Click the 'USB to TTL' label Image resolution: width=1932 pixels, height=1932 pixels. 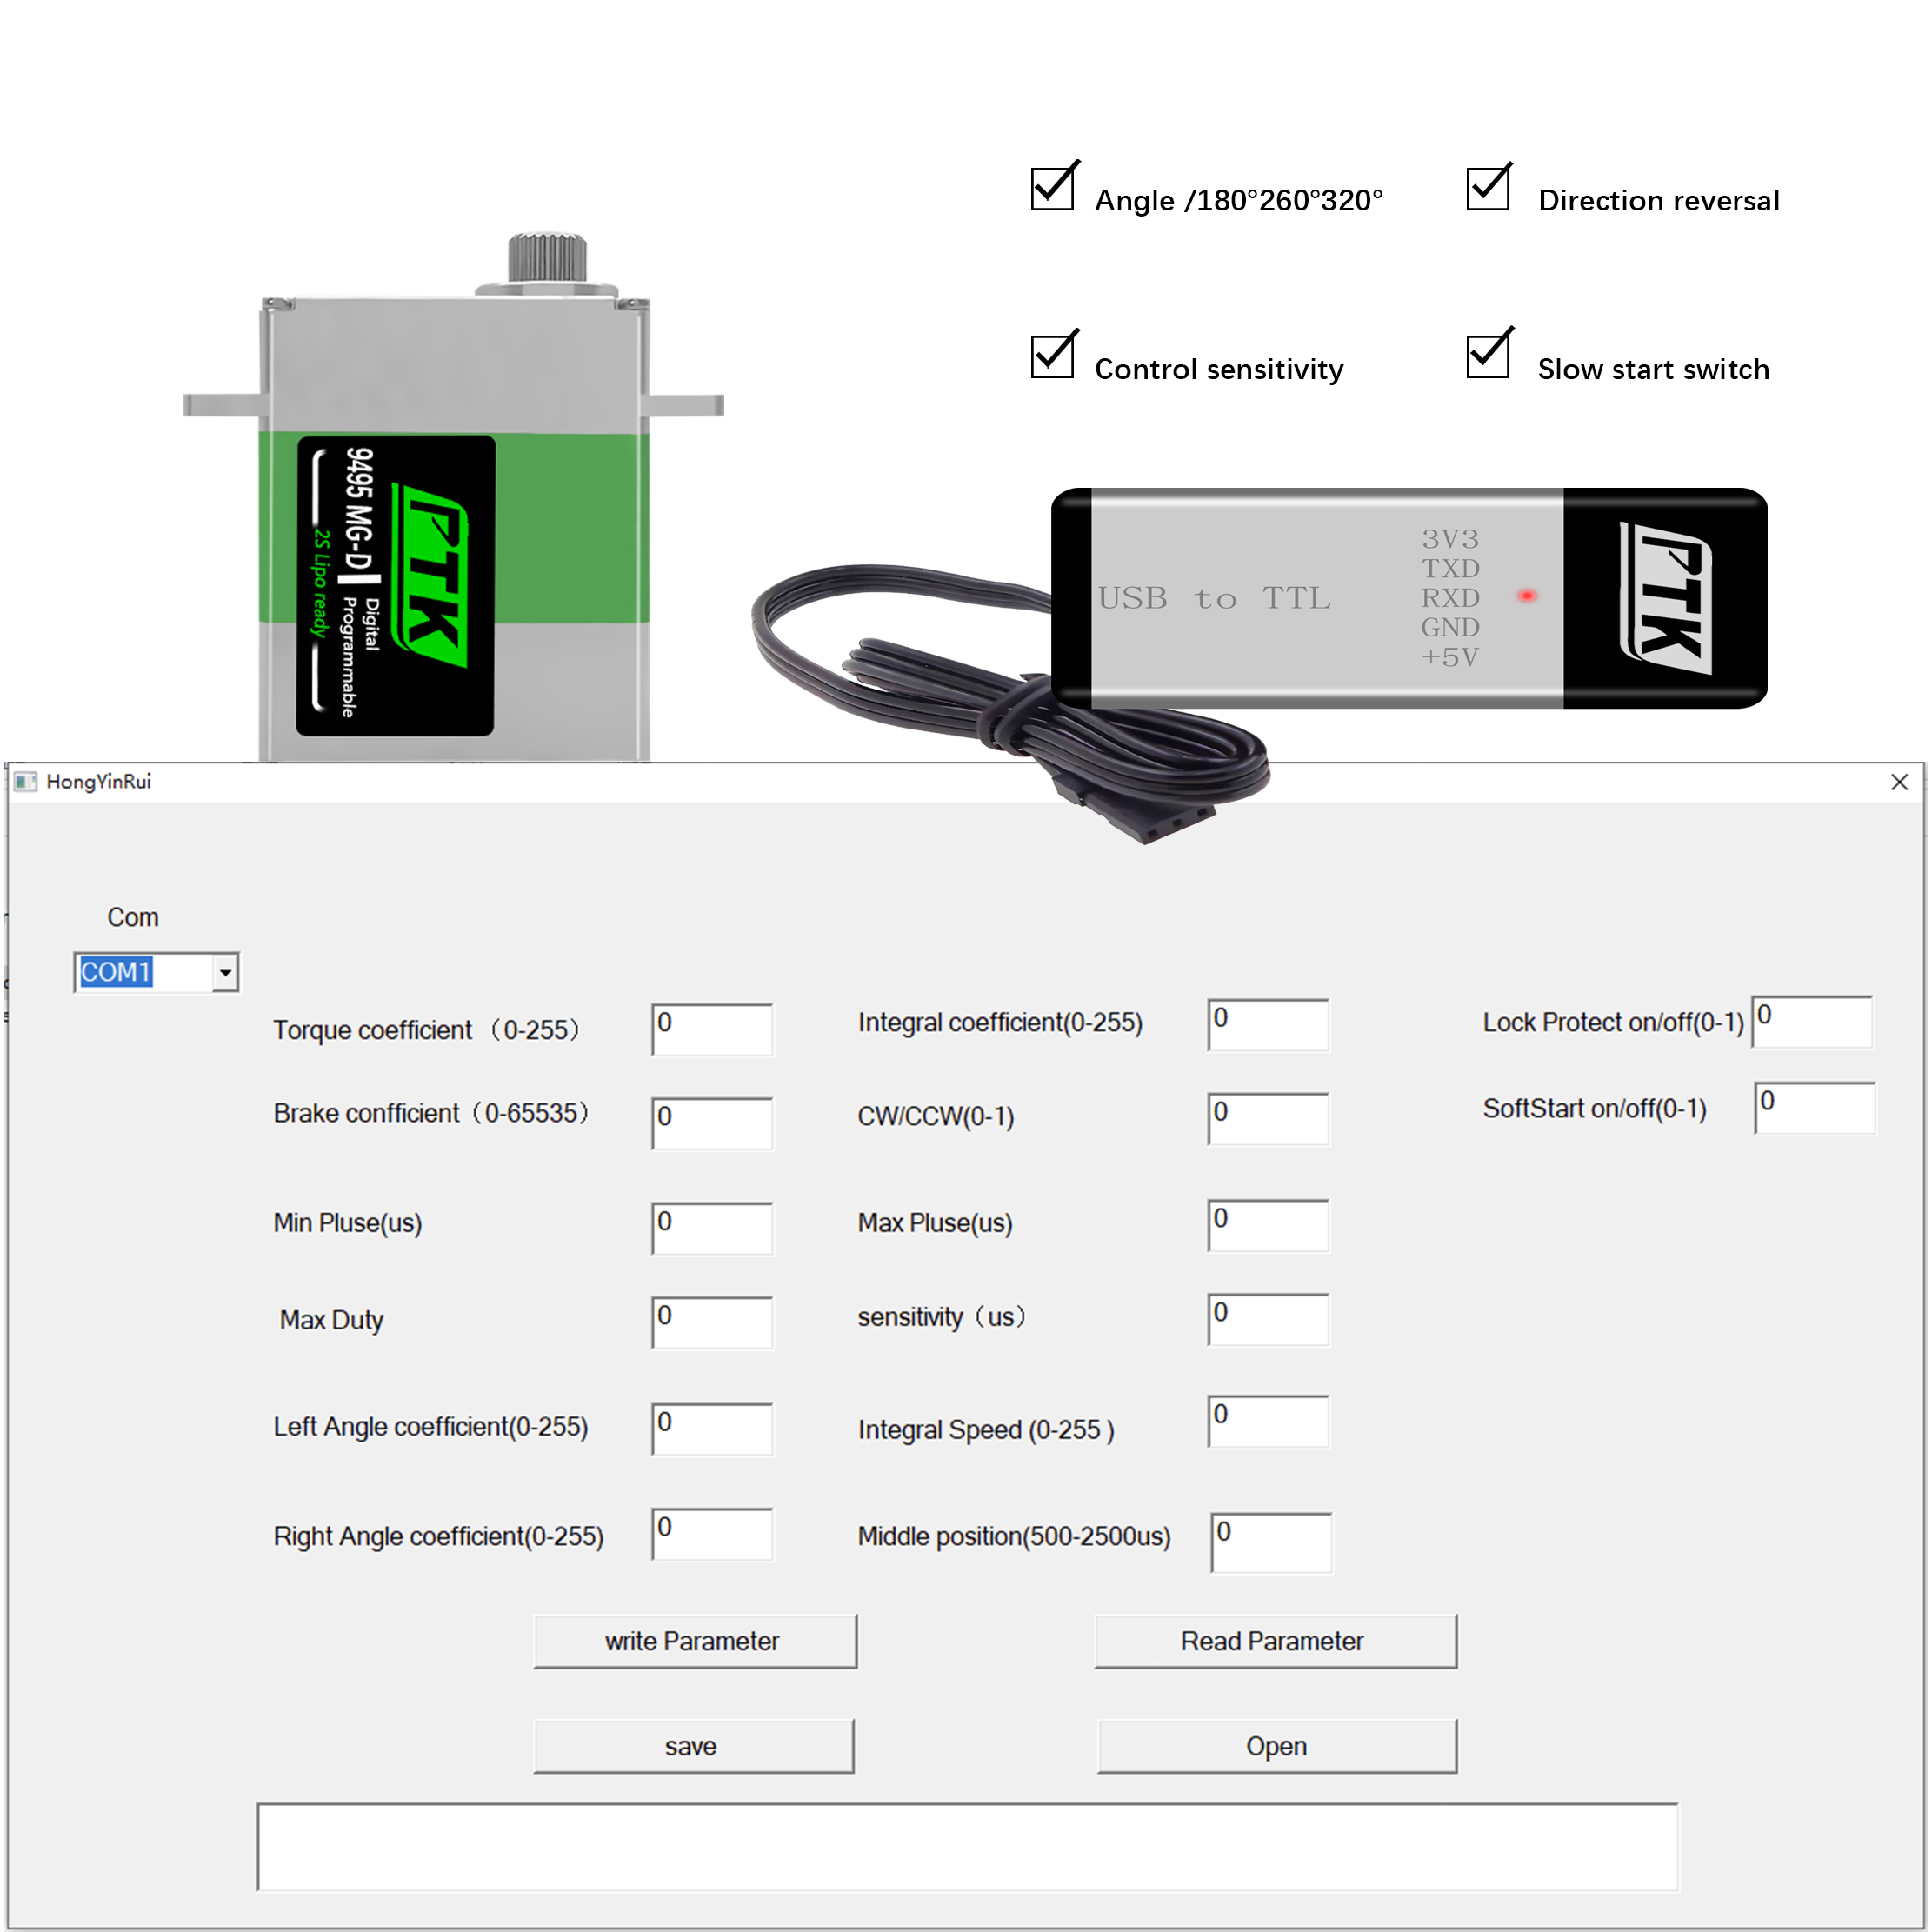pyautogui.click(x=1214, y=598)
